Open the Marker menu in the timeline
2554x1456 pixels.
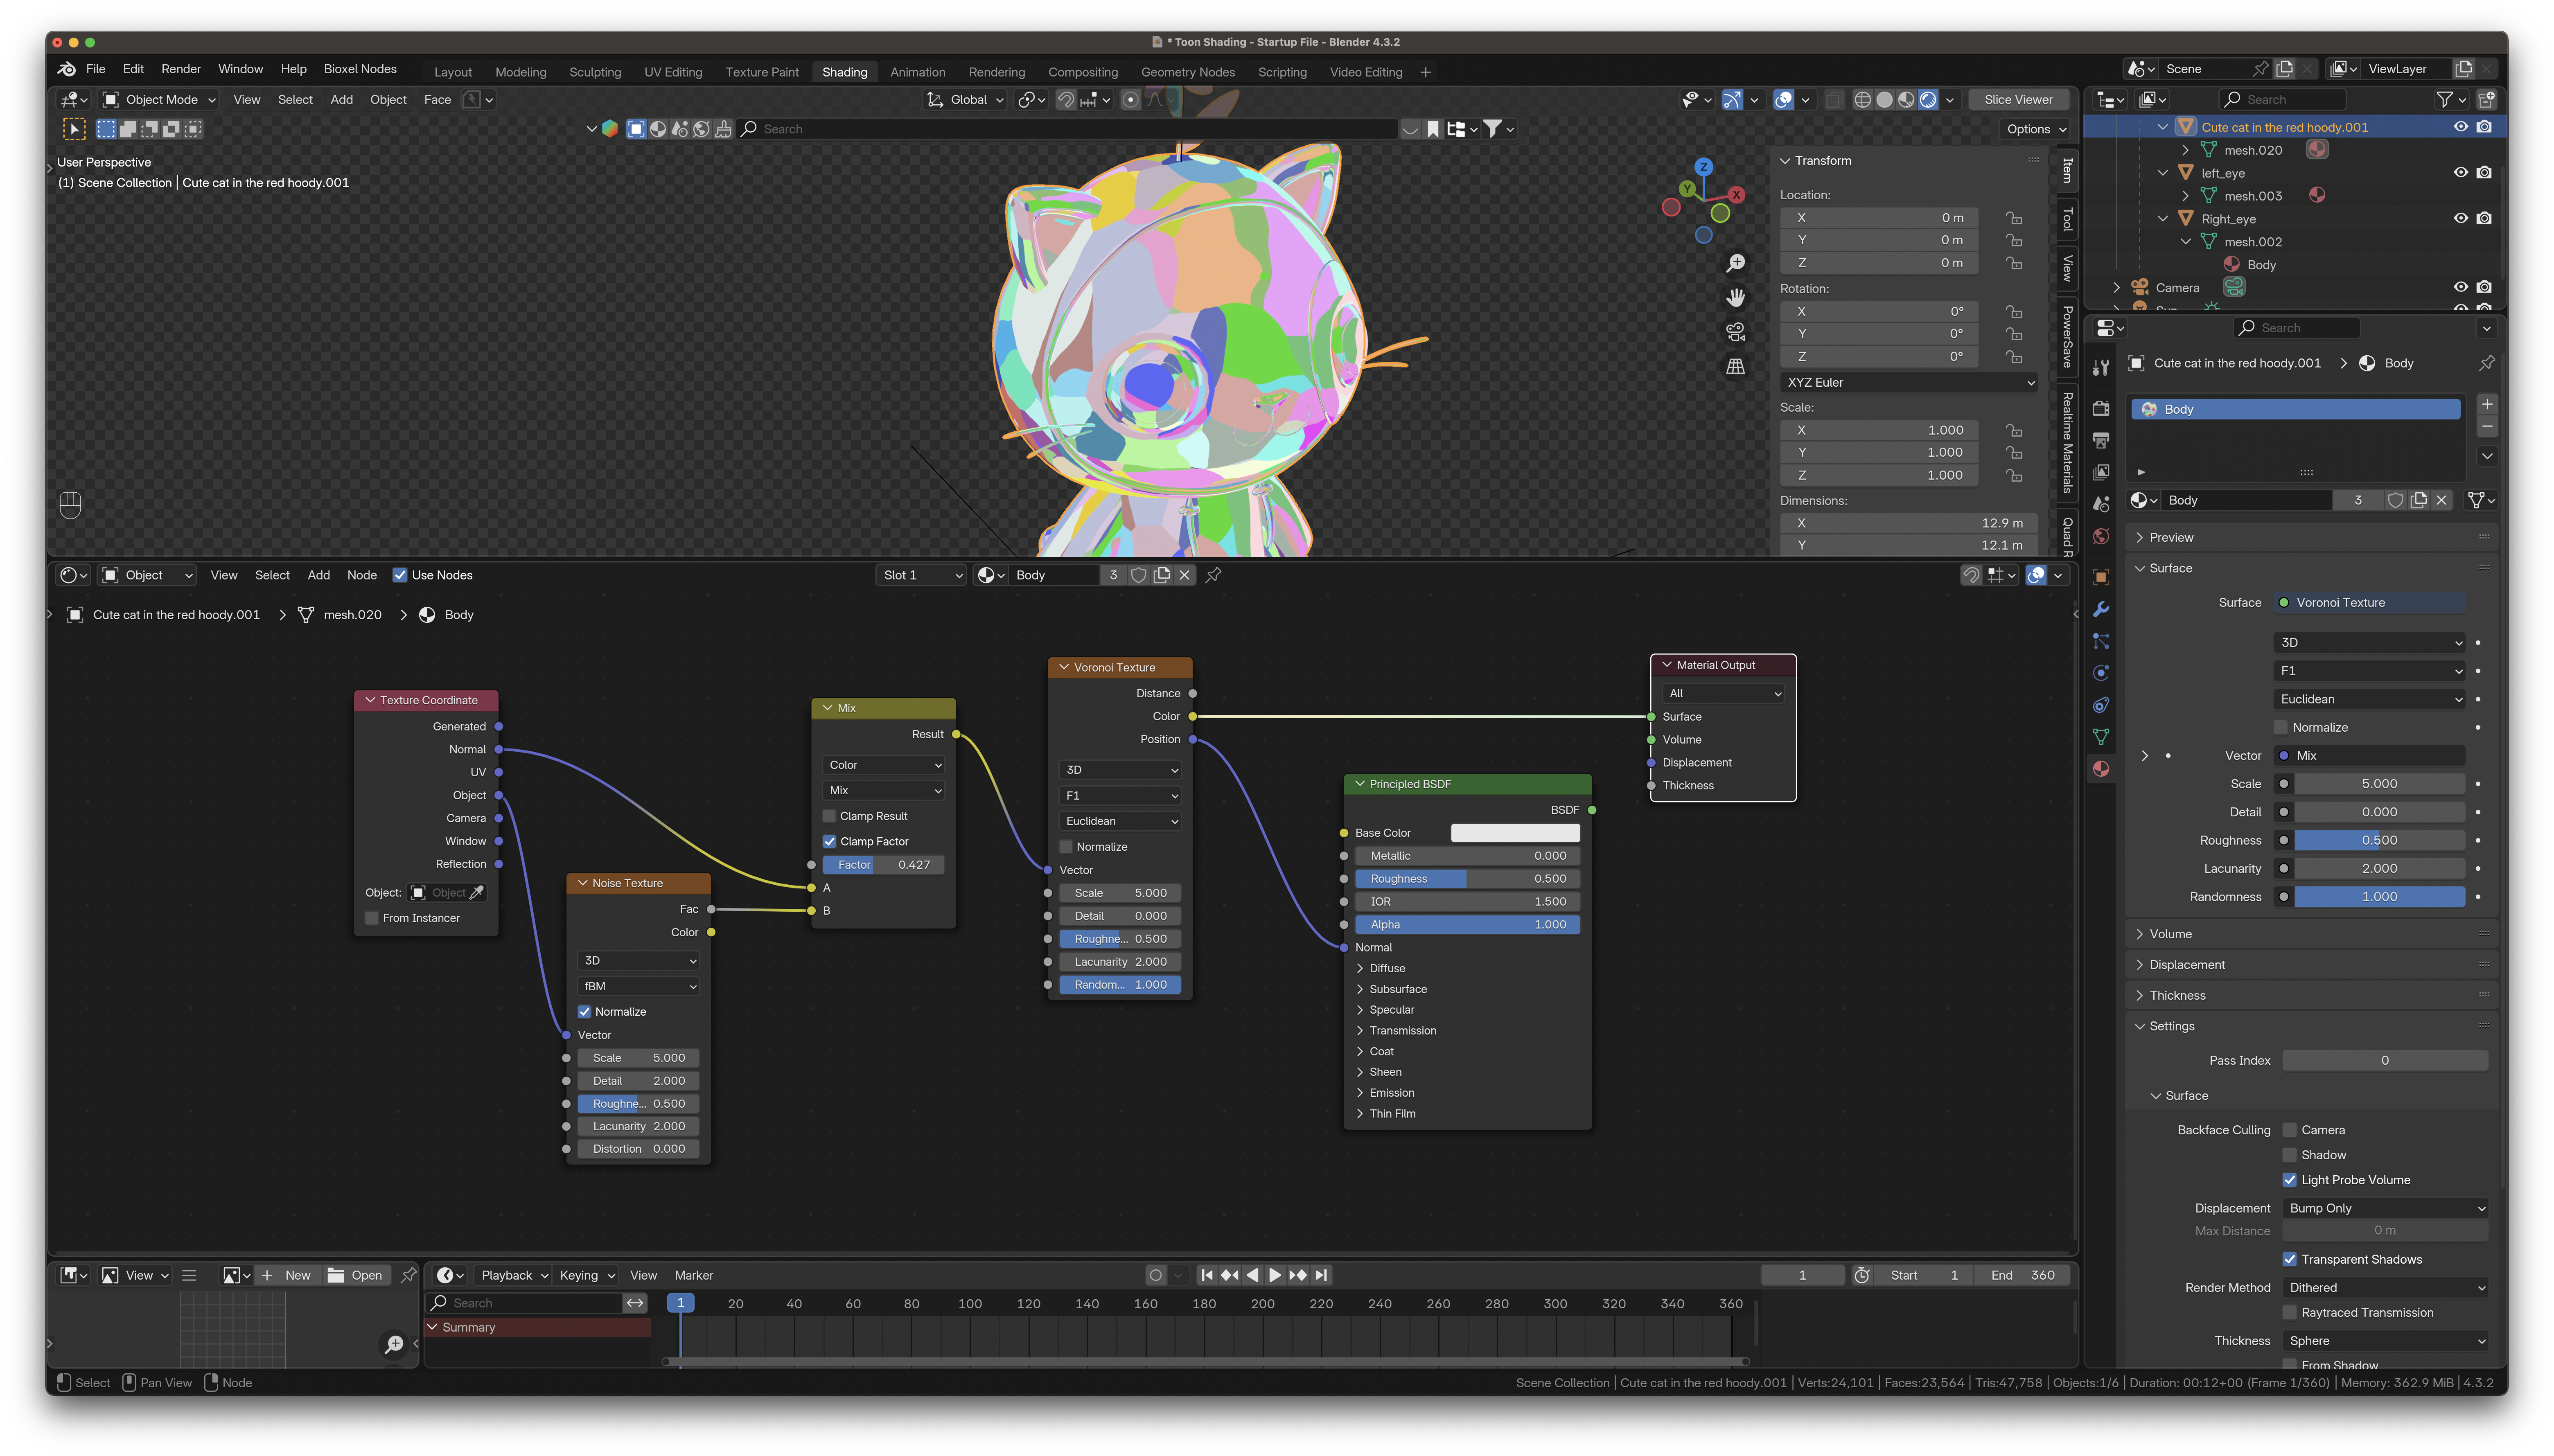point(694,1275)
